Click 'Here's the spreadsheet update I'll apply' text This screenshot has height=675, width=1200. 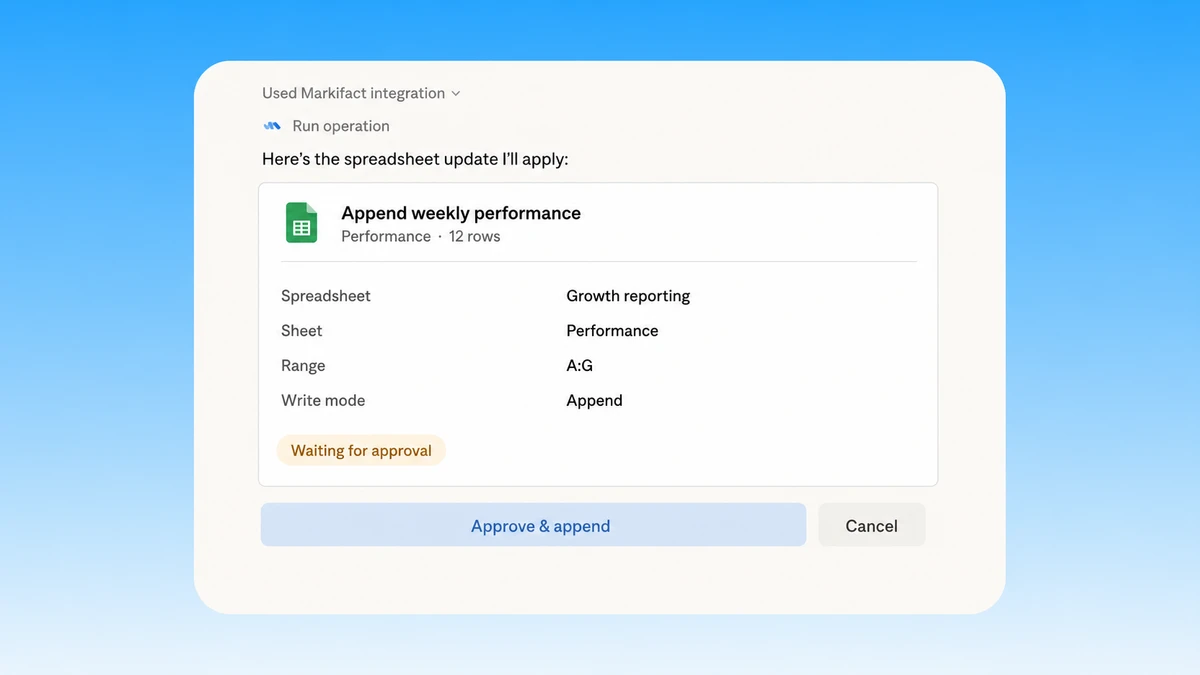415,159
